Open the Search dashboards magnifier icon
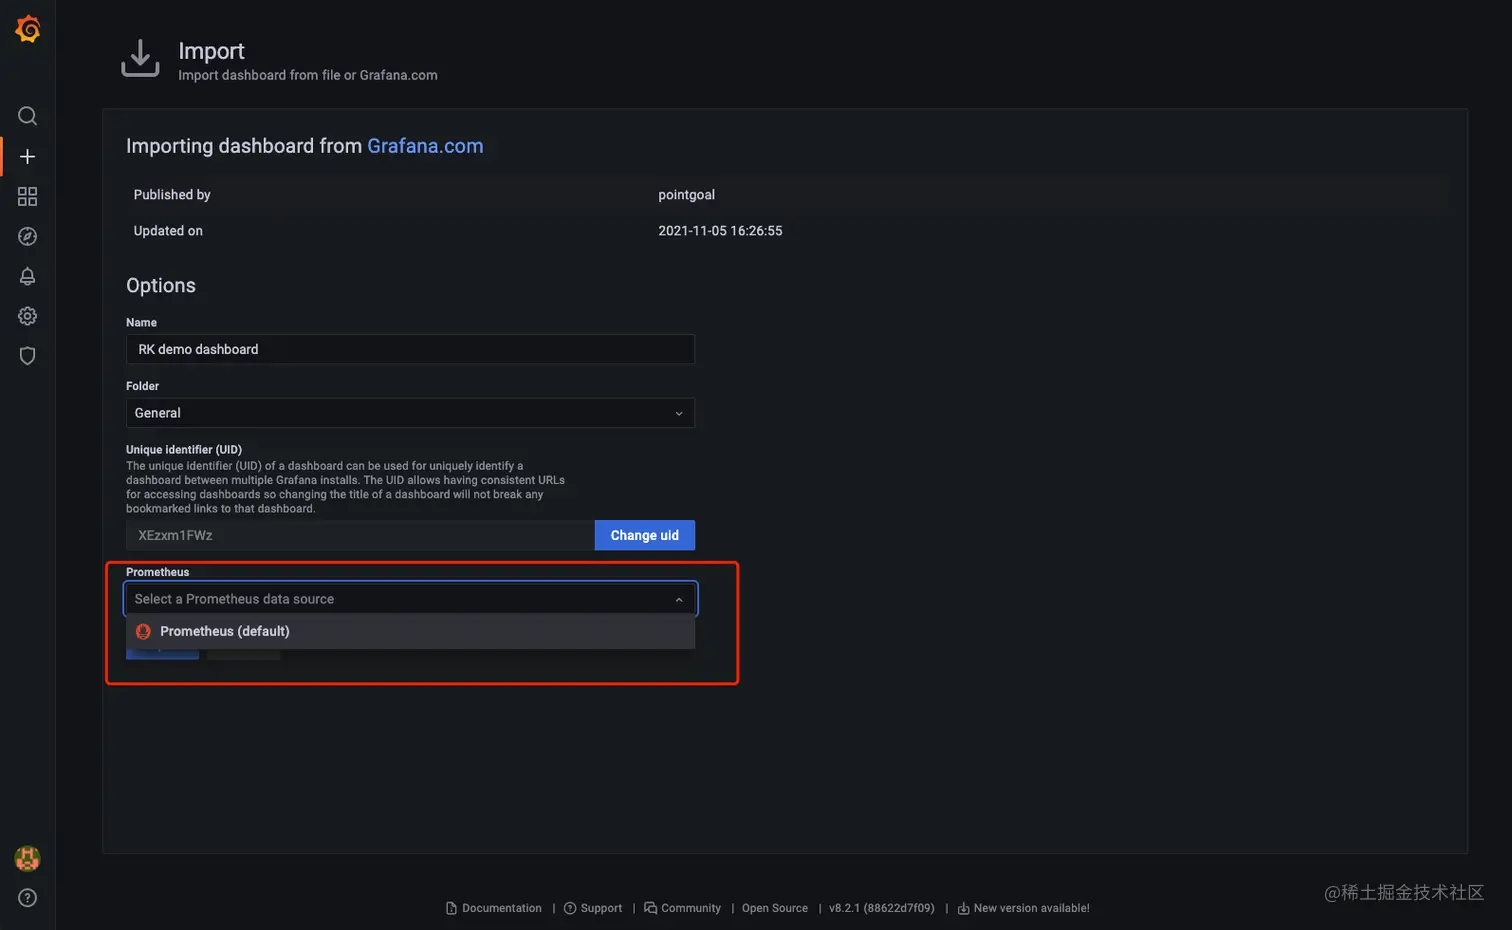Image resolution: width=1512 pixels, height=930 pixels. tap(28, 116)
